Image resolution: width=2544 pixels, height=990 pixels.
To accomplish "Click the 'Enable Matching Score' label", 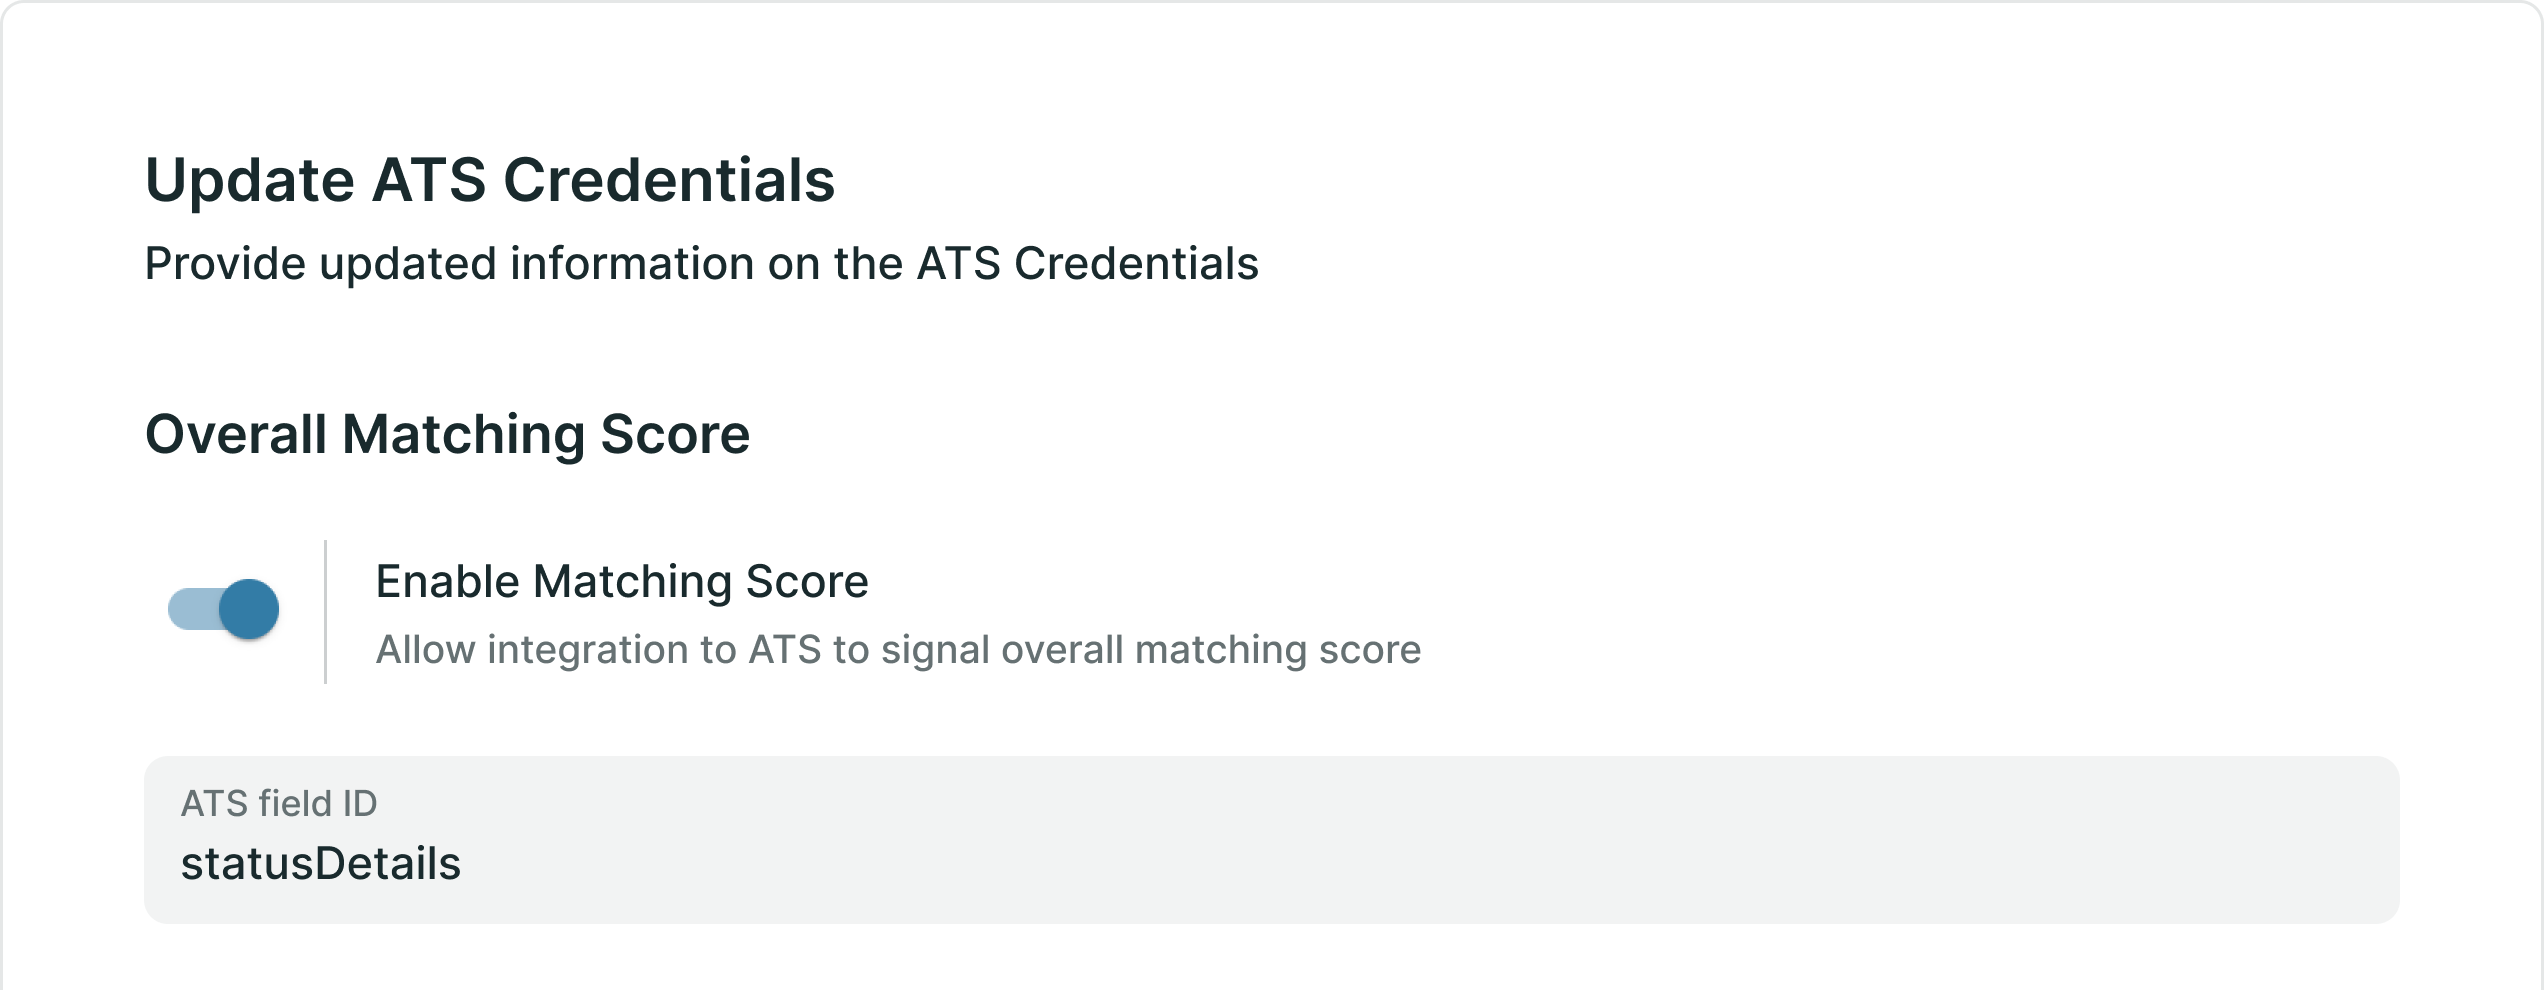I will [621, 581].
